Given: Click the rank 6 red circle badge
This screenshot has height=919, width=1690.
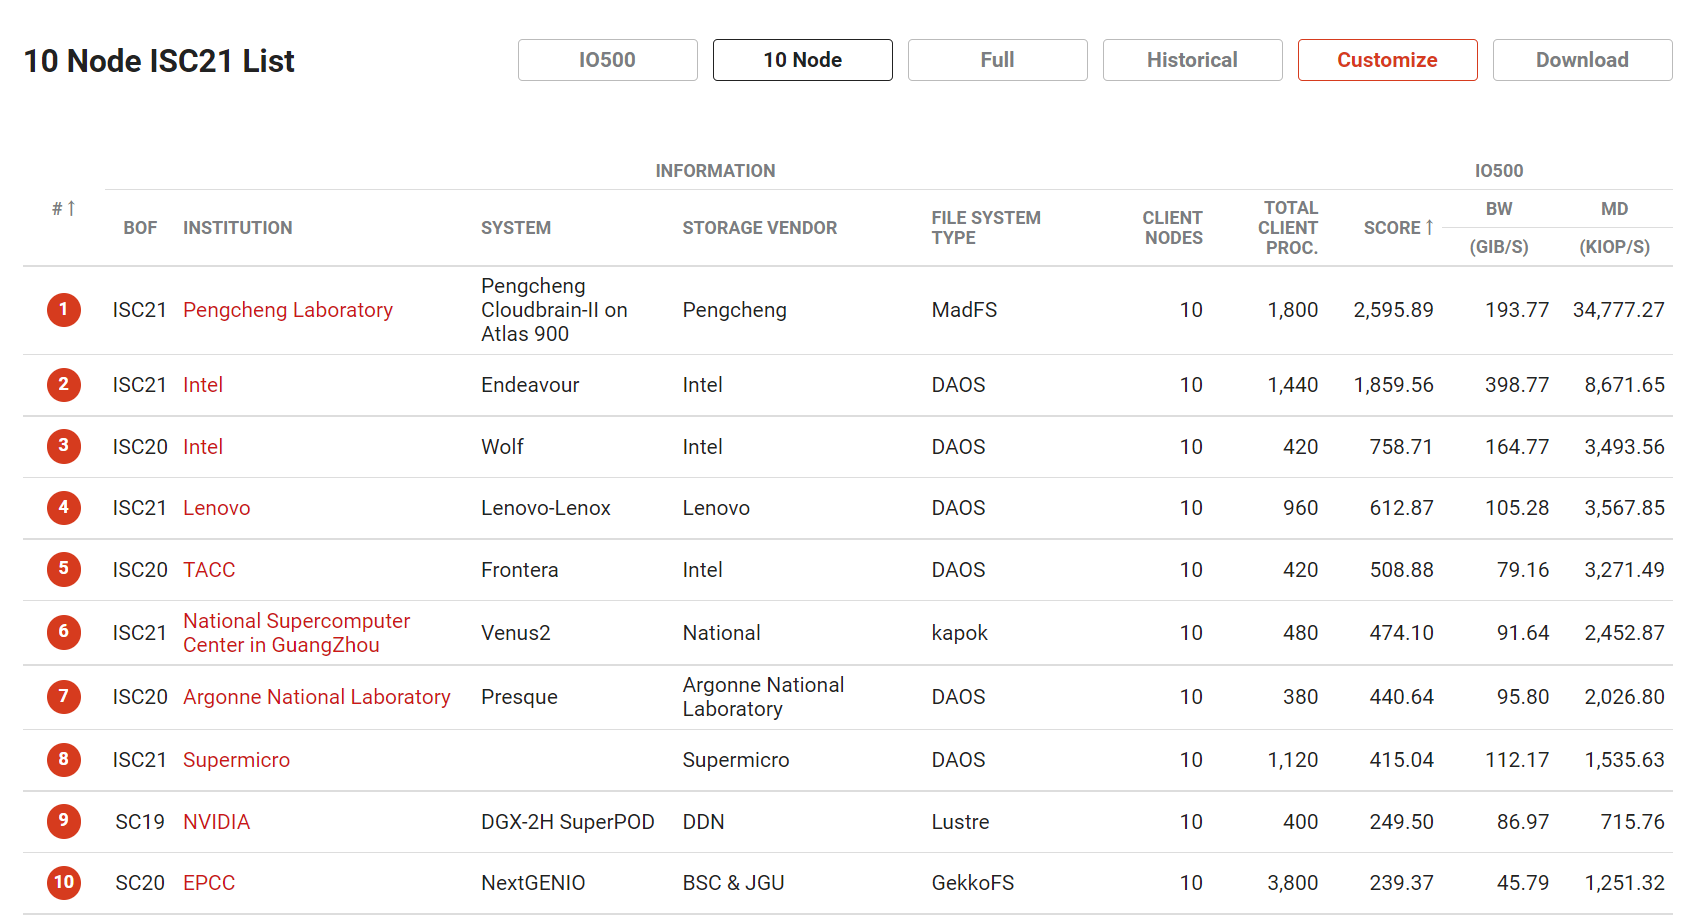Looking at the screenshot, I should (64, 632).
